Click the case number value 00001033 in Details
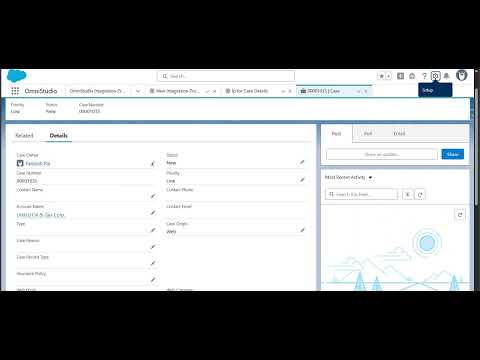The image size is (480, 360). pyautogui.click(x=27, y=181)
